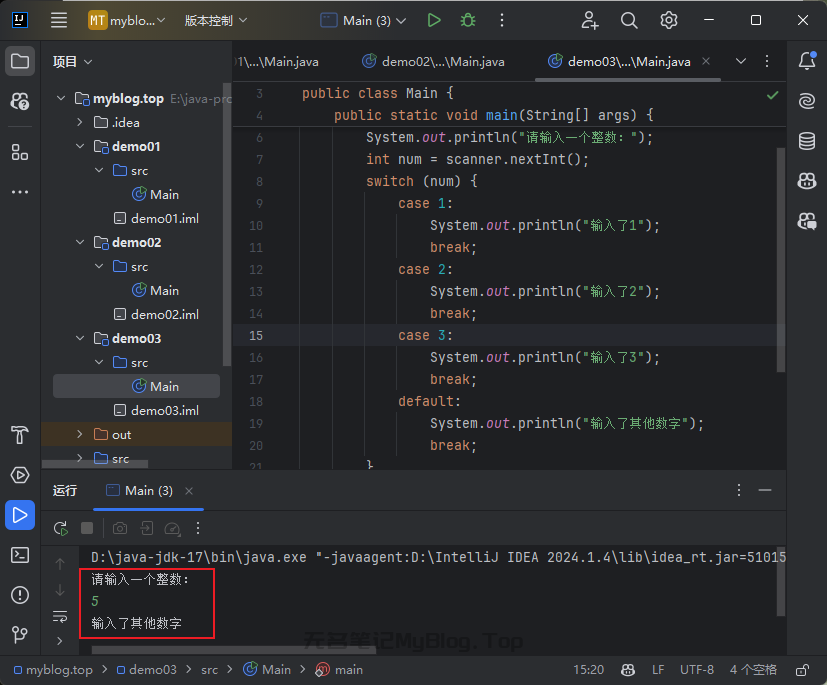Viewport: 827px width, 685px height.
Task: Click main method breadcrumb
Action: coord(339,670)
